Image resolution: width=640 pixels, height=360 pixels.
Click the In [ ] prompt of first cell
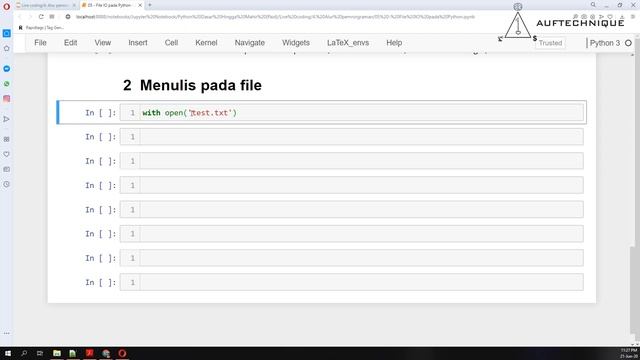100,113
